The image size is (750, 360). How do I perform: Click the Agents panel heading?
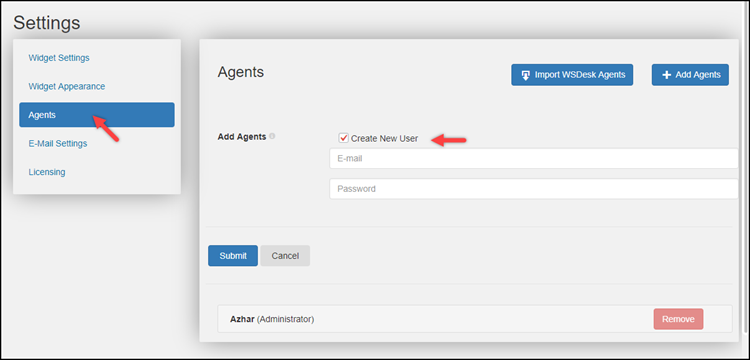241,72
